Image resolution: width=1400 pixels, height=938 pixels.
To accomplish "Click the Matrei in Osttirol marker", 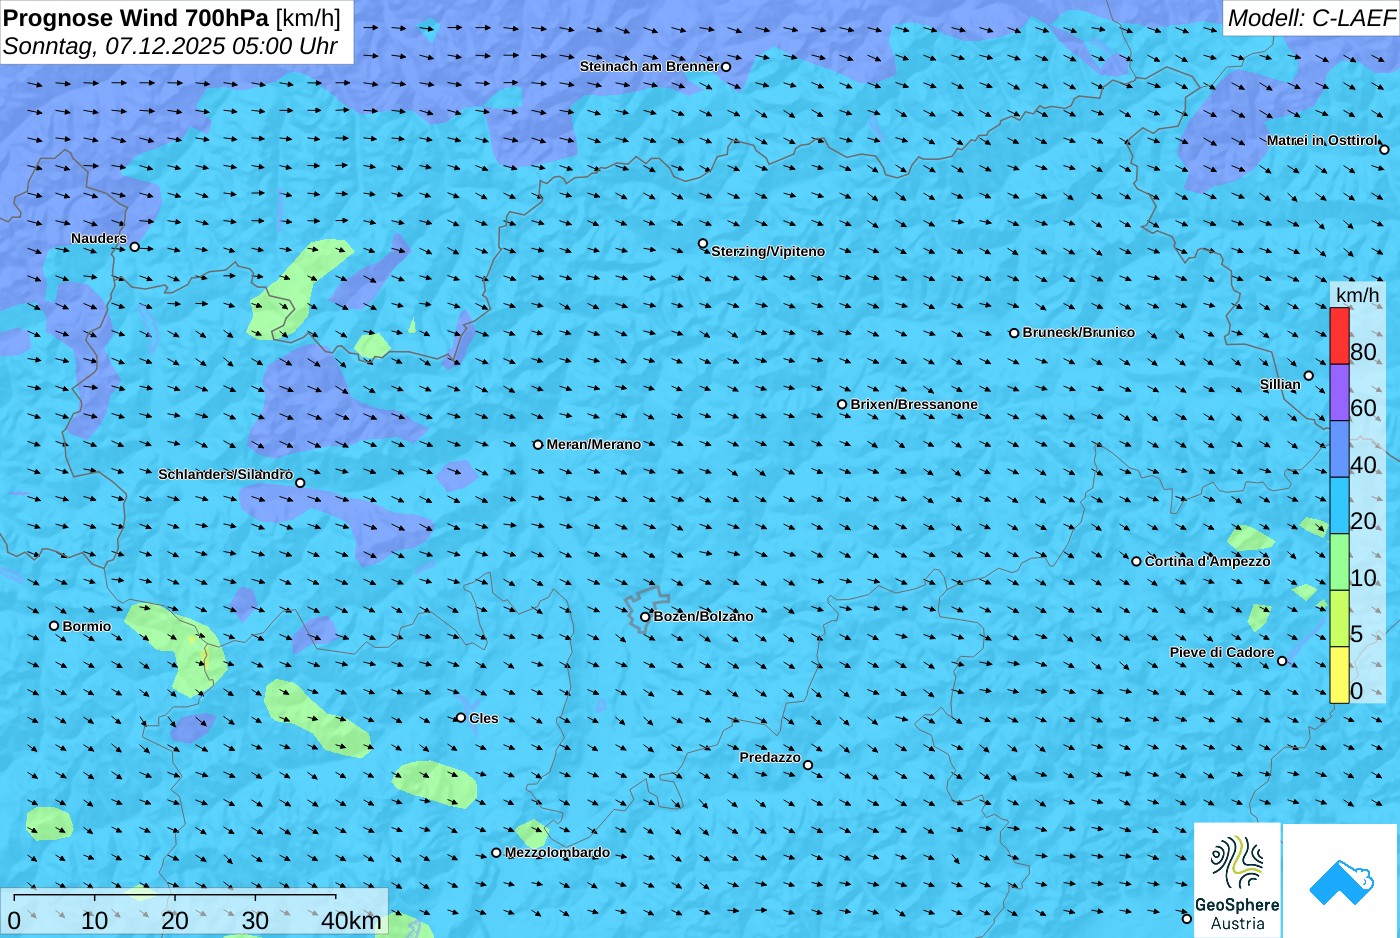I will (x=1385, y=150).
